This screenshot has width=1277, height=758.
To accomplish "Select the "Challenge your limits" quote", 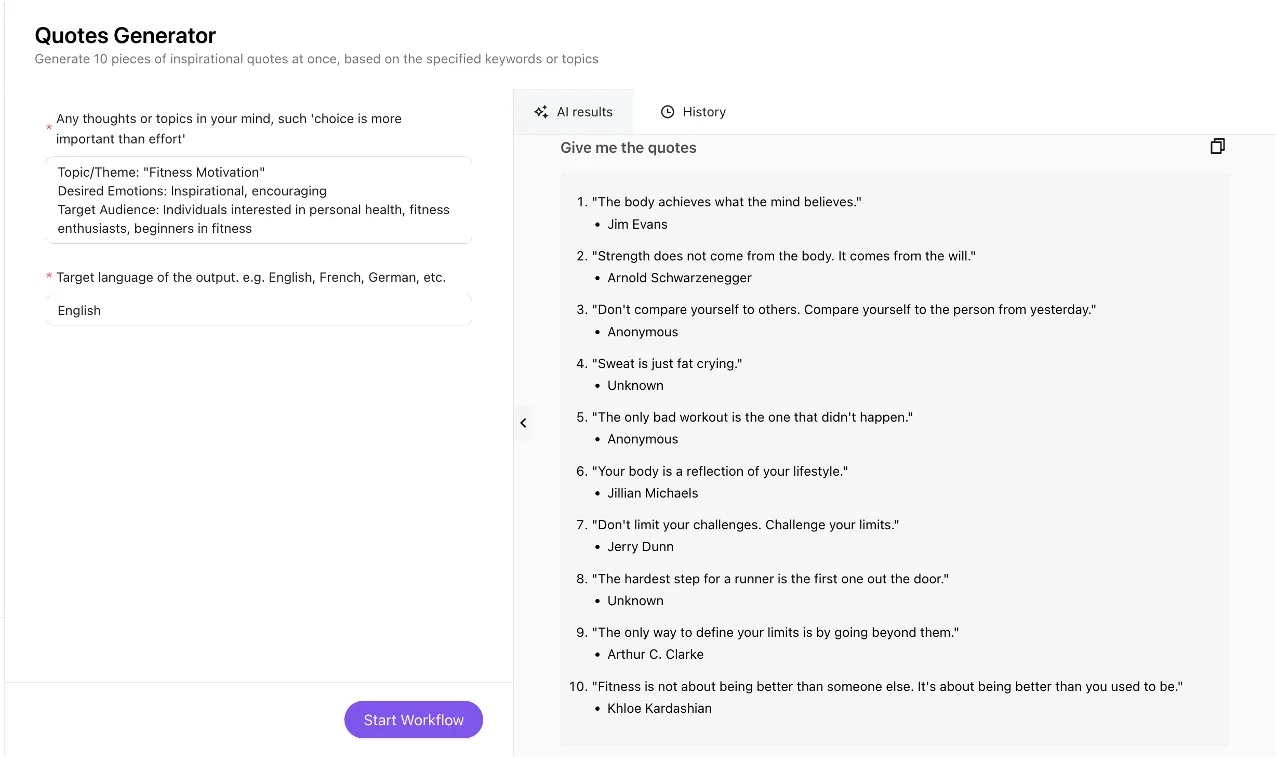I will 745,525.
